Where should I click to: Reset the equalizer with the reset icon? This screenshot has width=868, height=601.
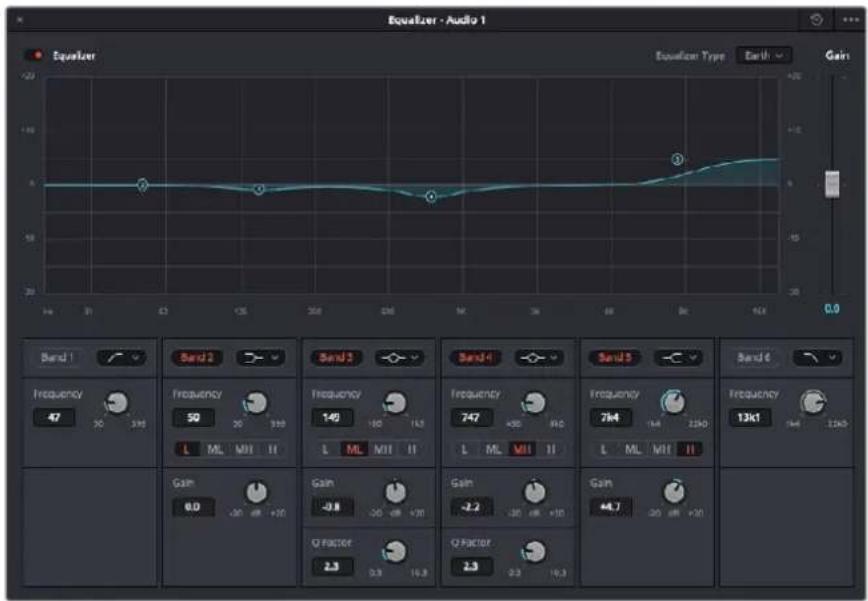click(x=816, y=20)
